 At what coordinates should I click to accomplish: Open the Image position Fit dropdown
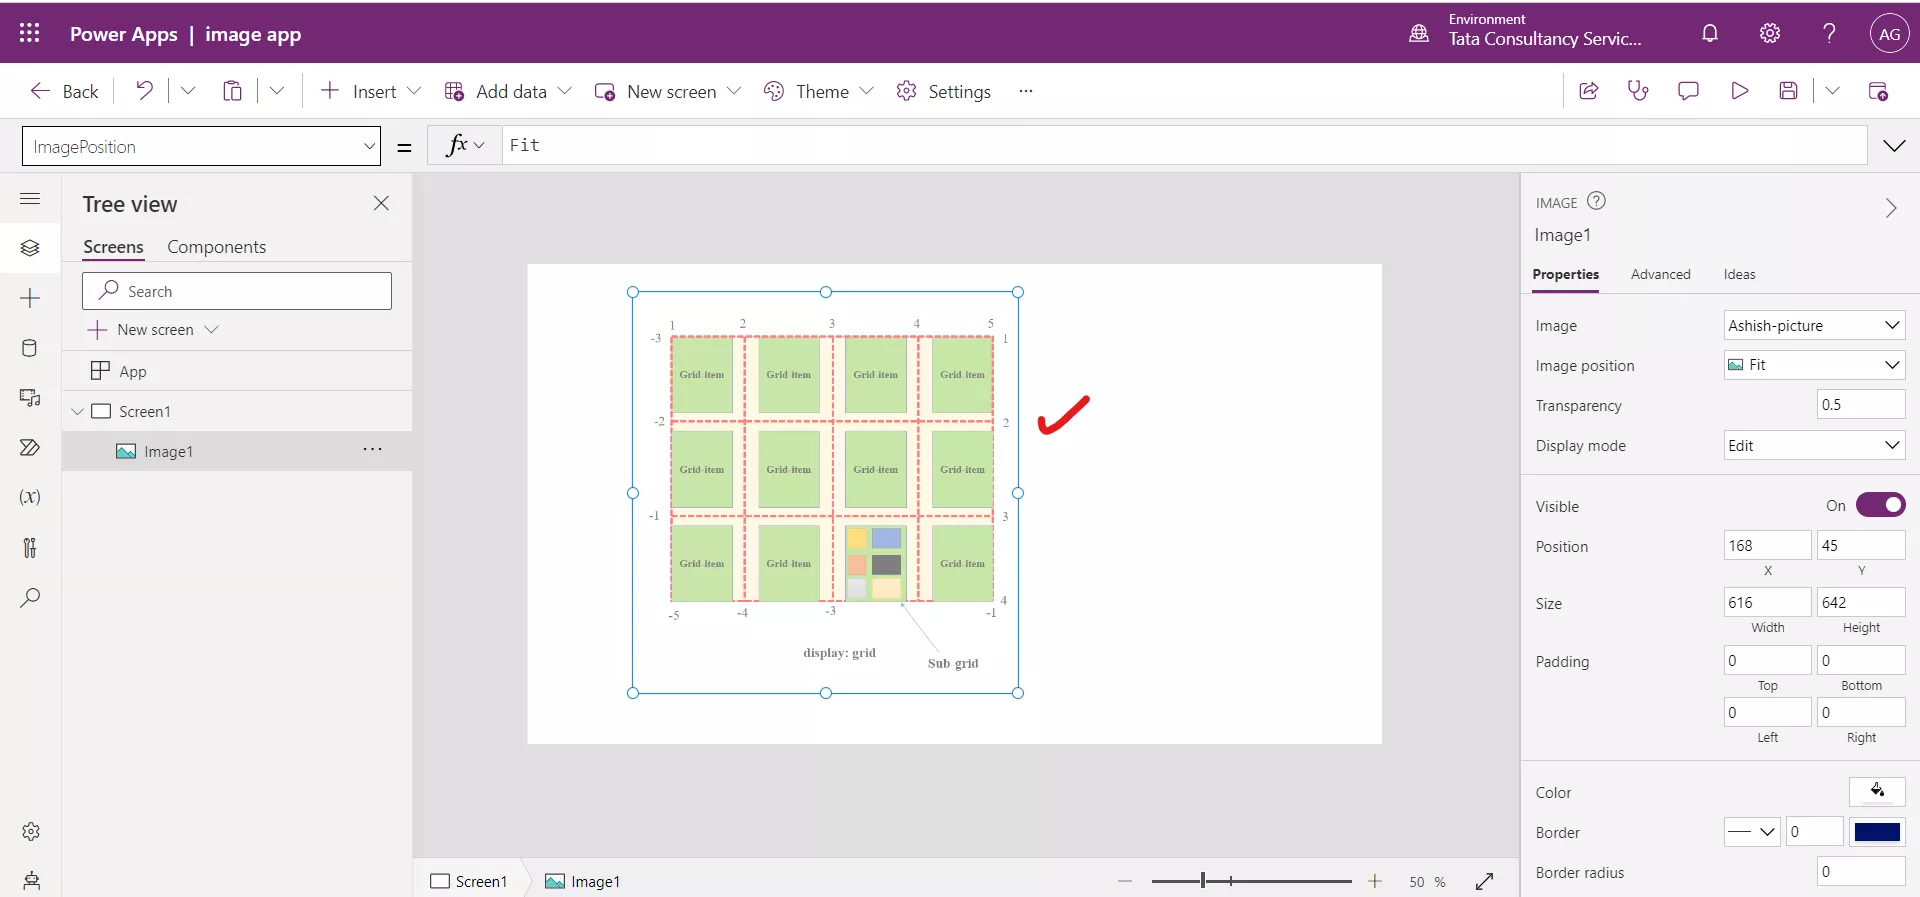click(x=1814, y=365)
